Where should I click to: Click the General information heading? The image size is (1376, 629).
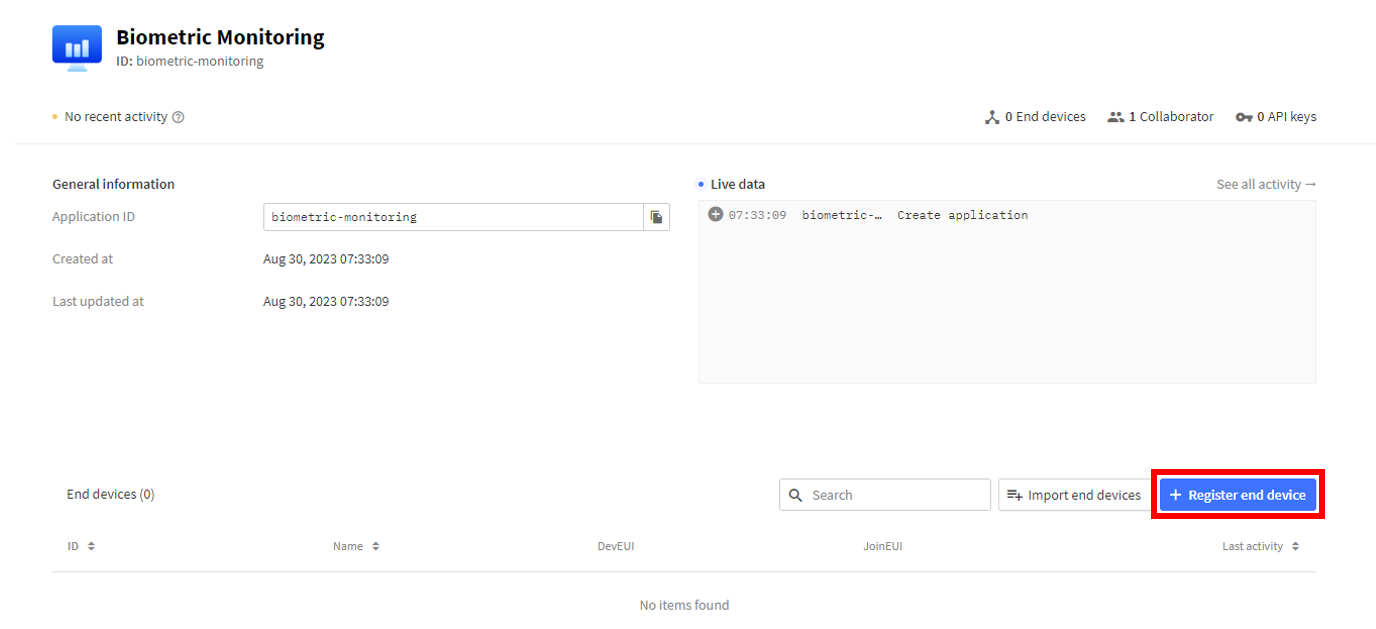click(x=113, y=184)
